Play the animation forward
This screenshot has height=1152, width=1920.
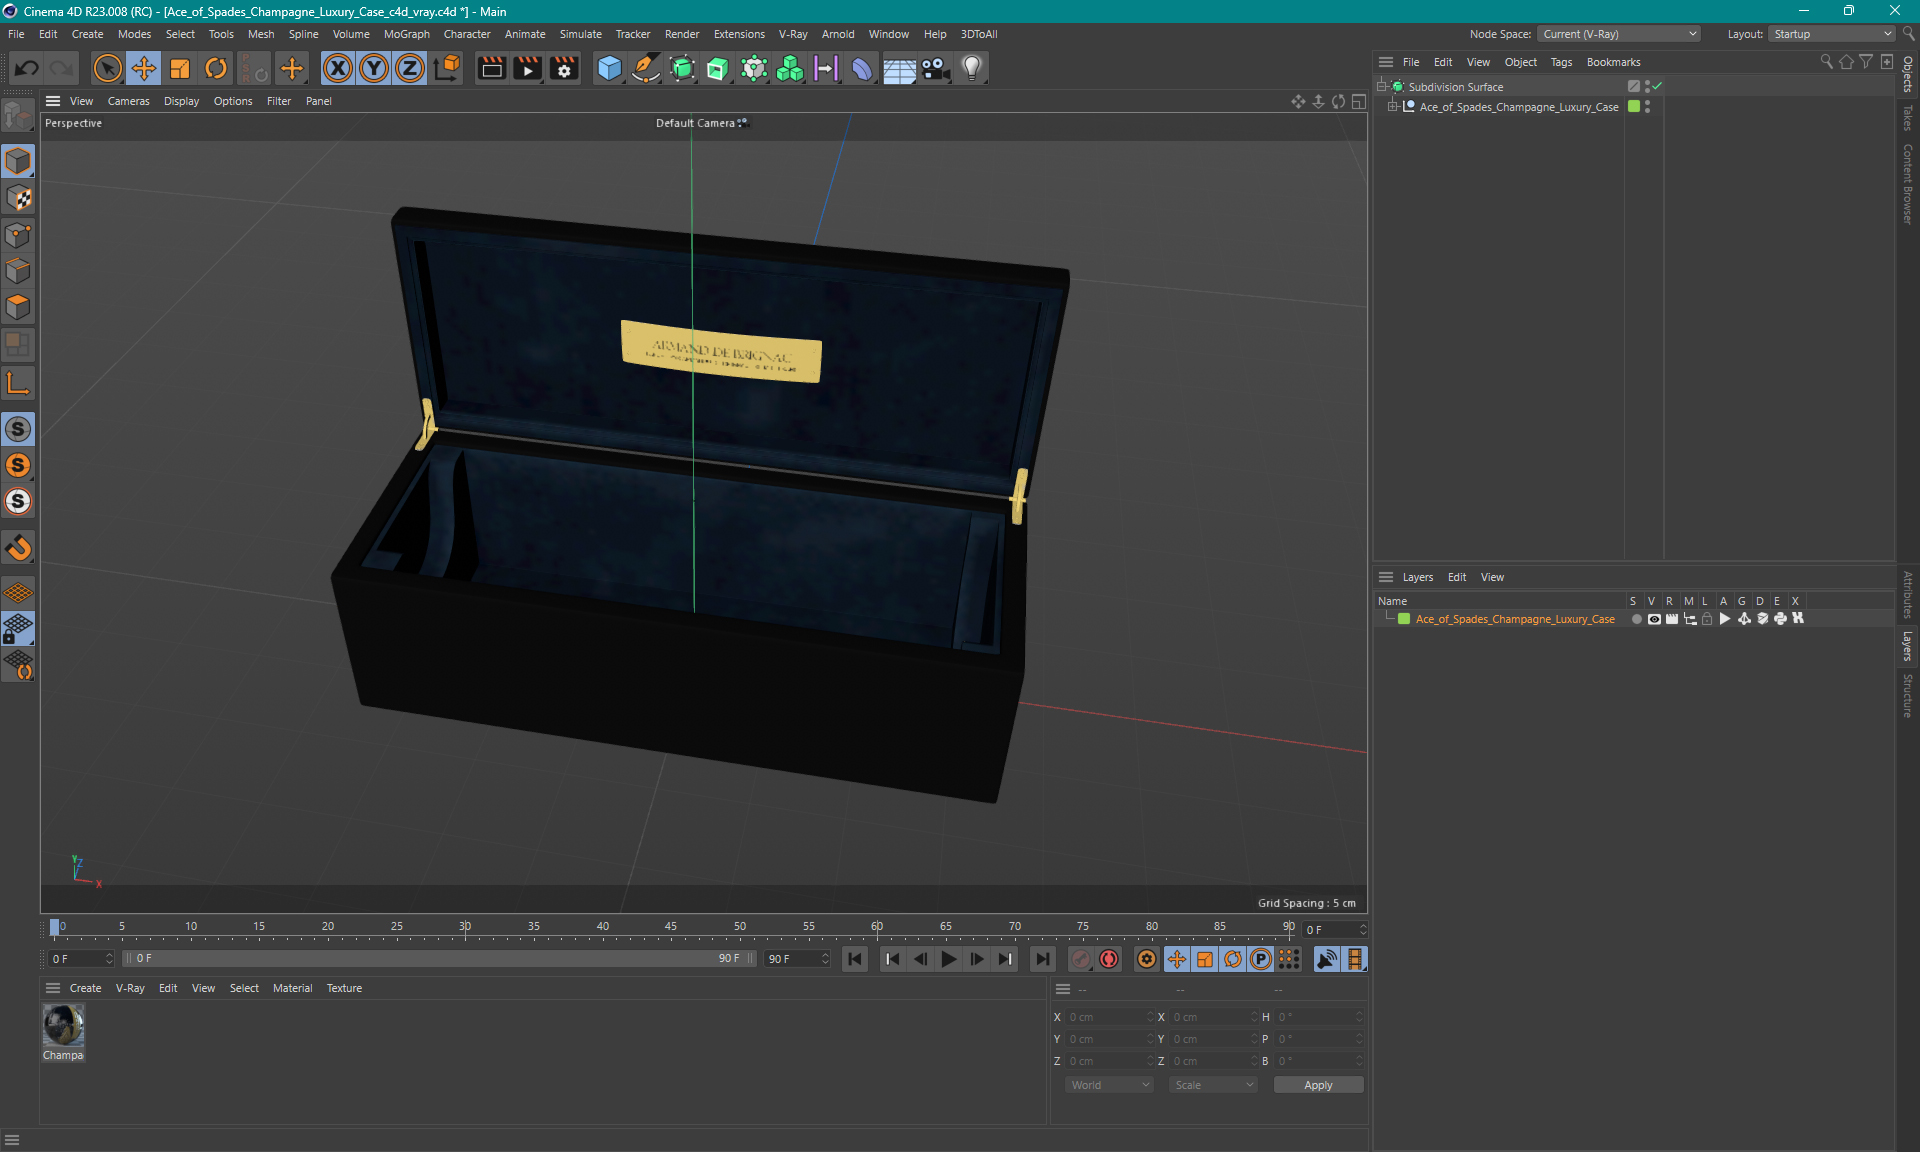point(949,959)
